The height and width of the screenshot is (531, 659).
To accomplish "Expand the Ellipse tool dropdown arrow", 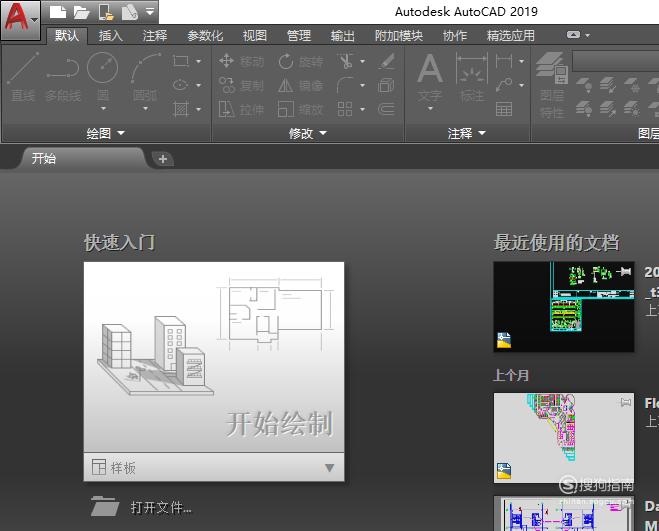I will [x=199, y=85].
